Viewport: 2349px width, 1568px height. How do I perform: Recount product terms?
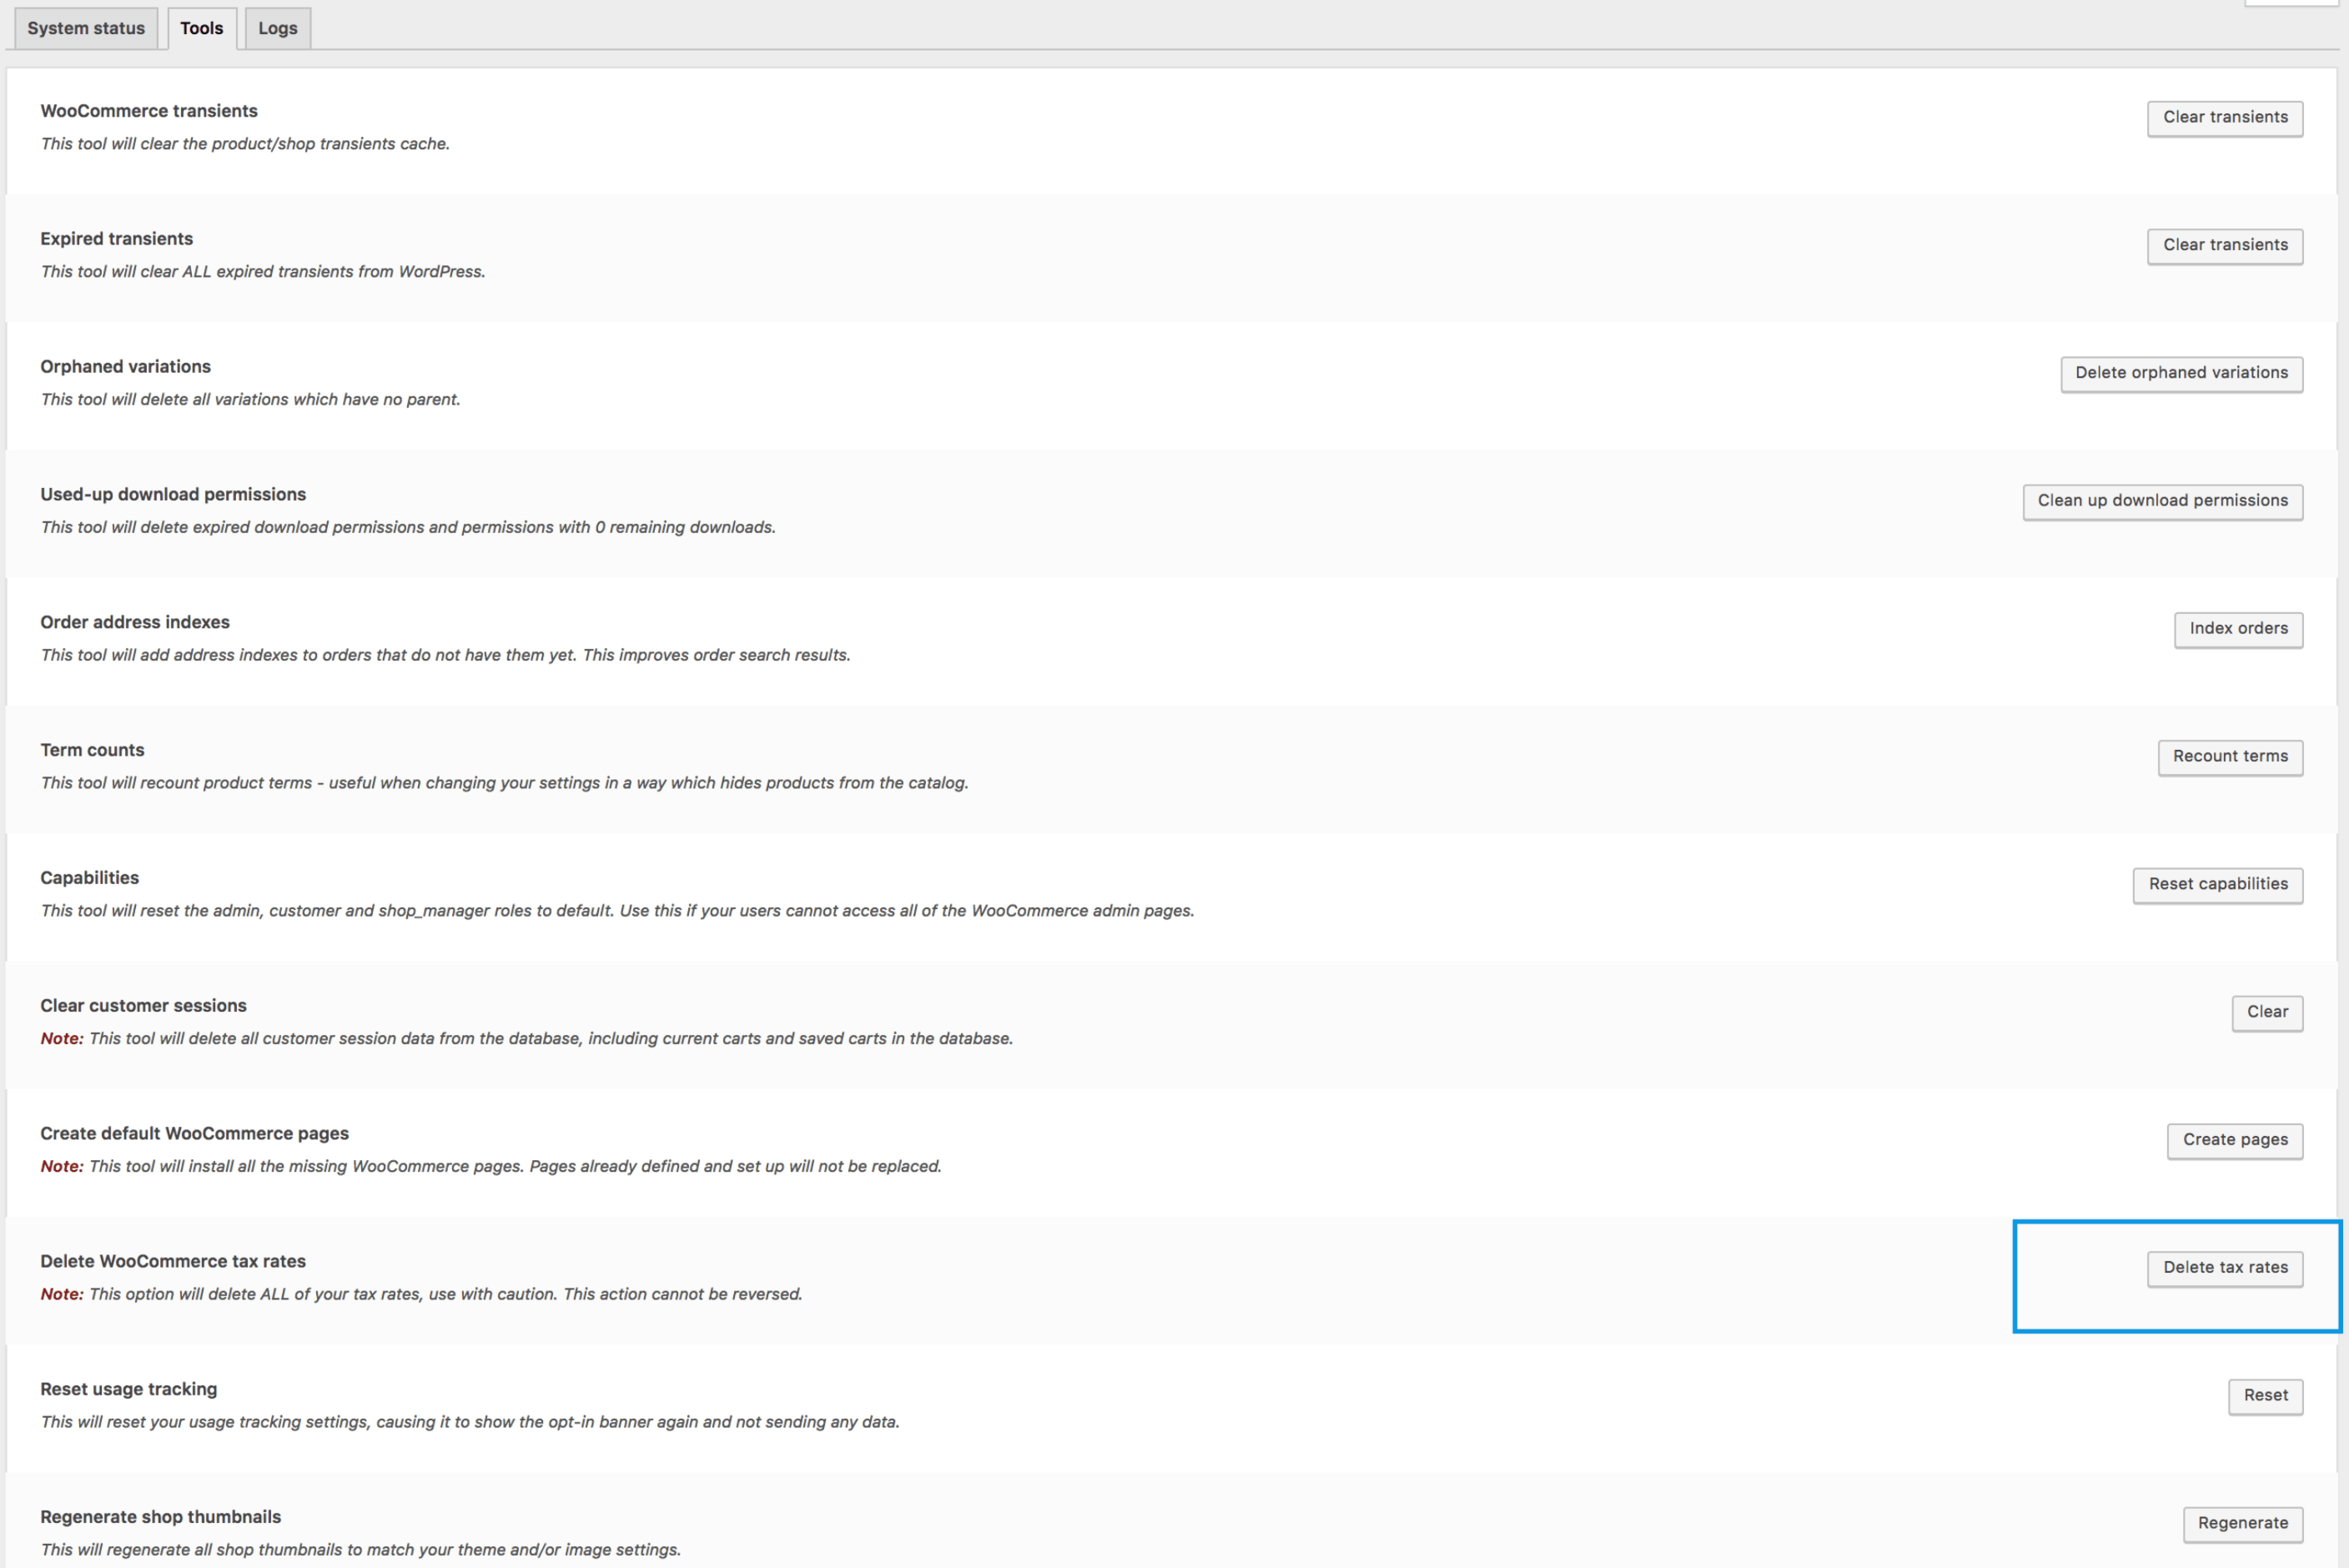(2230, 757)
